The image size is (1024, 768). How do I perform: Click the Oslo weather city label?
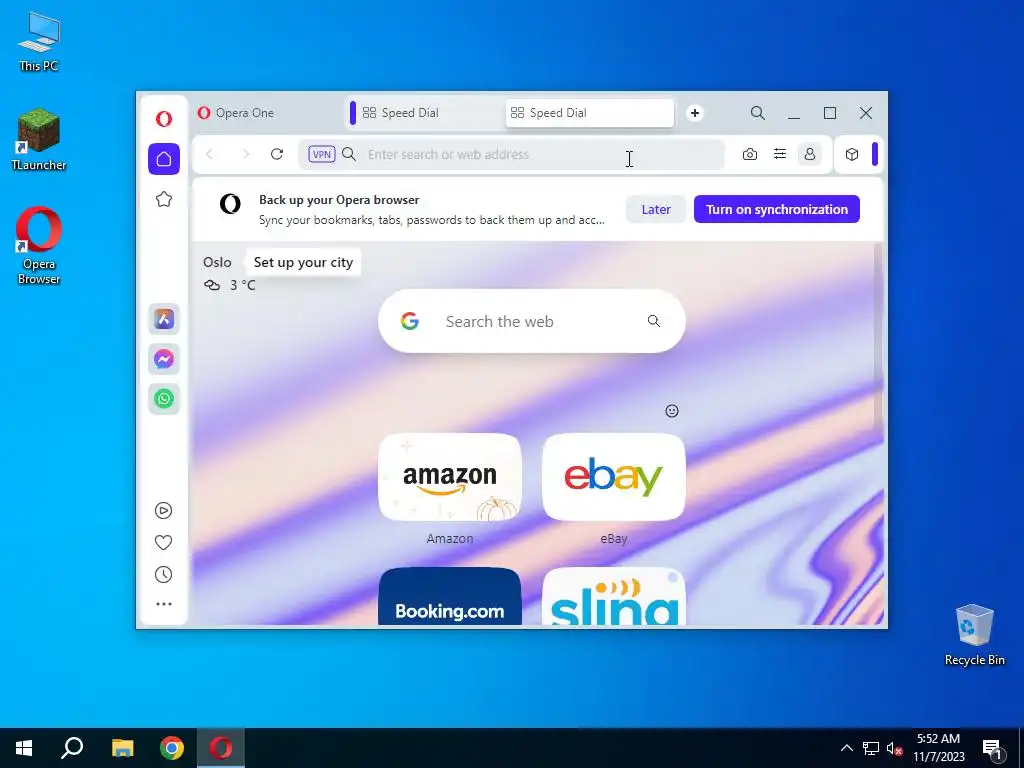[x=217, y=263]
